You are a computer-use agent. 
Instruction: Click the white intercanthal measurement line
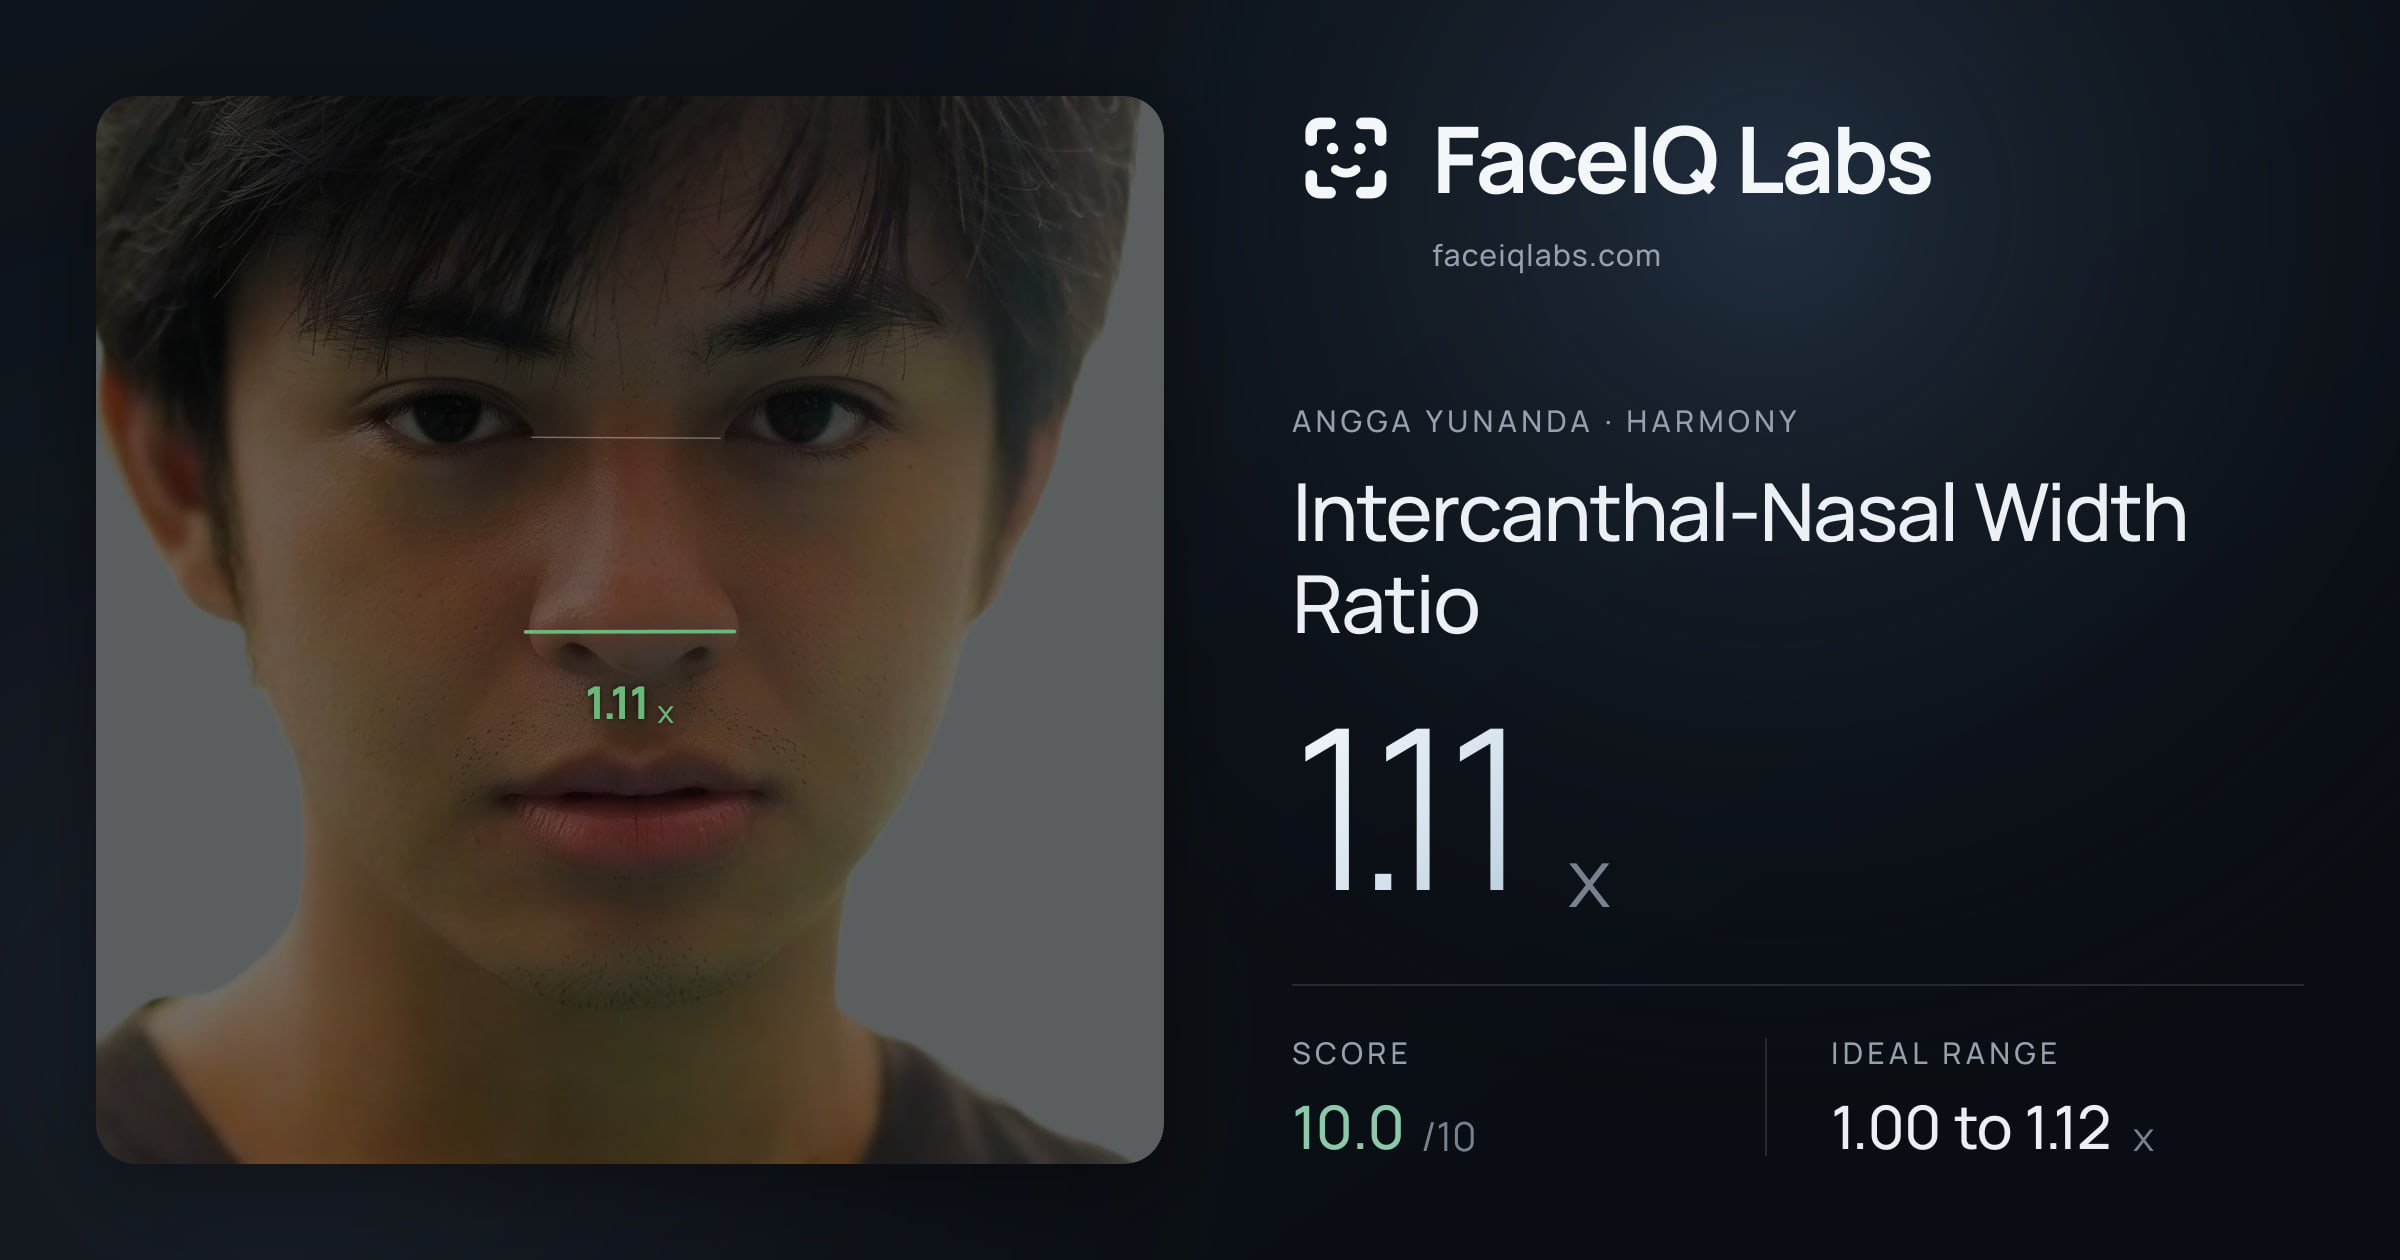pyautogui.click(x=626, y=437)
